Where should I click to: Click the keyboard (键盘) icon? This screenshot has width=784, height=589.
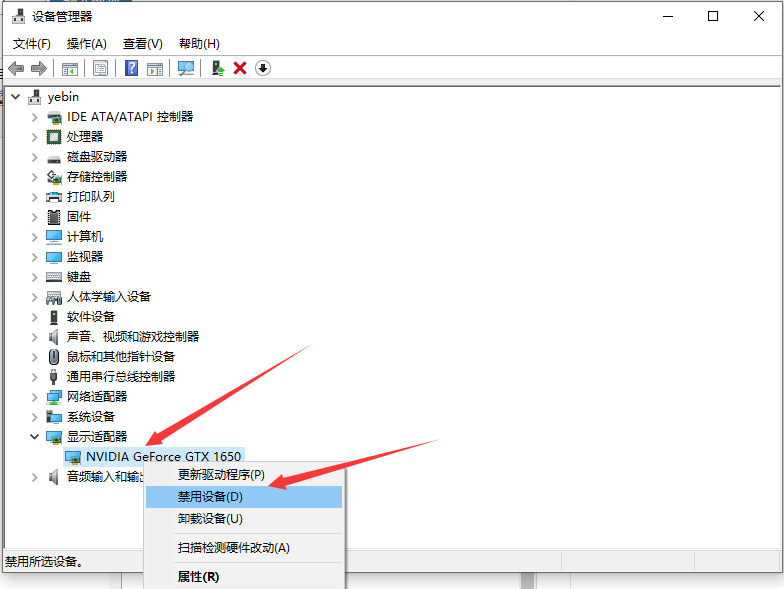(x=54, y=276)
